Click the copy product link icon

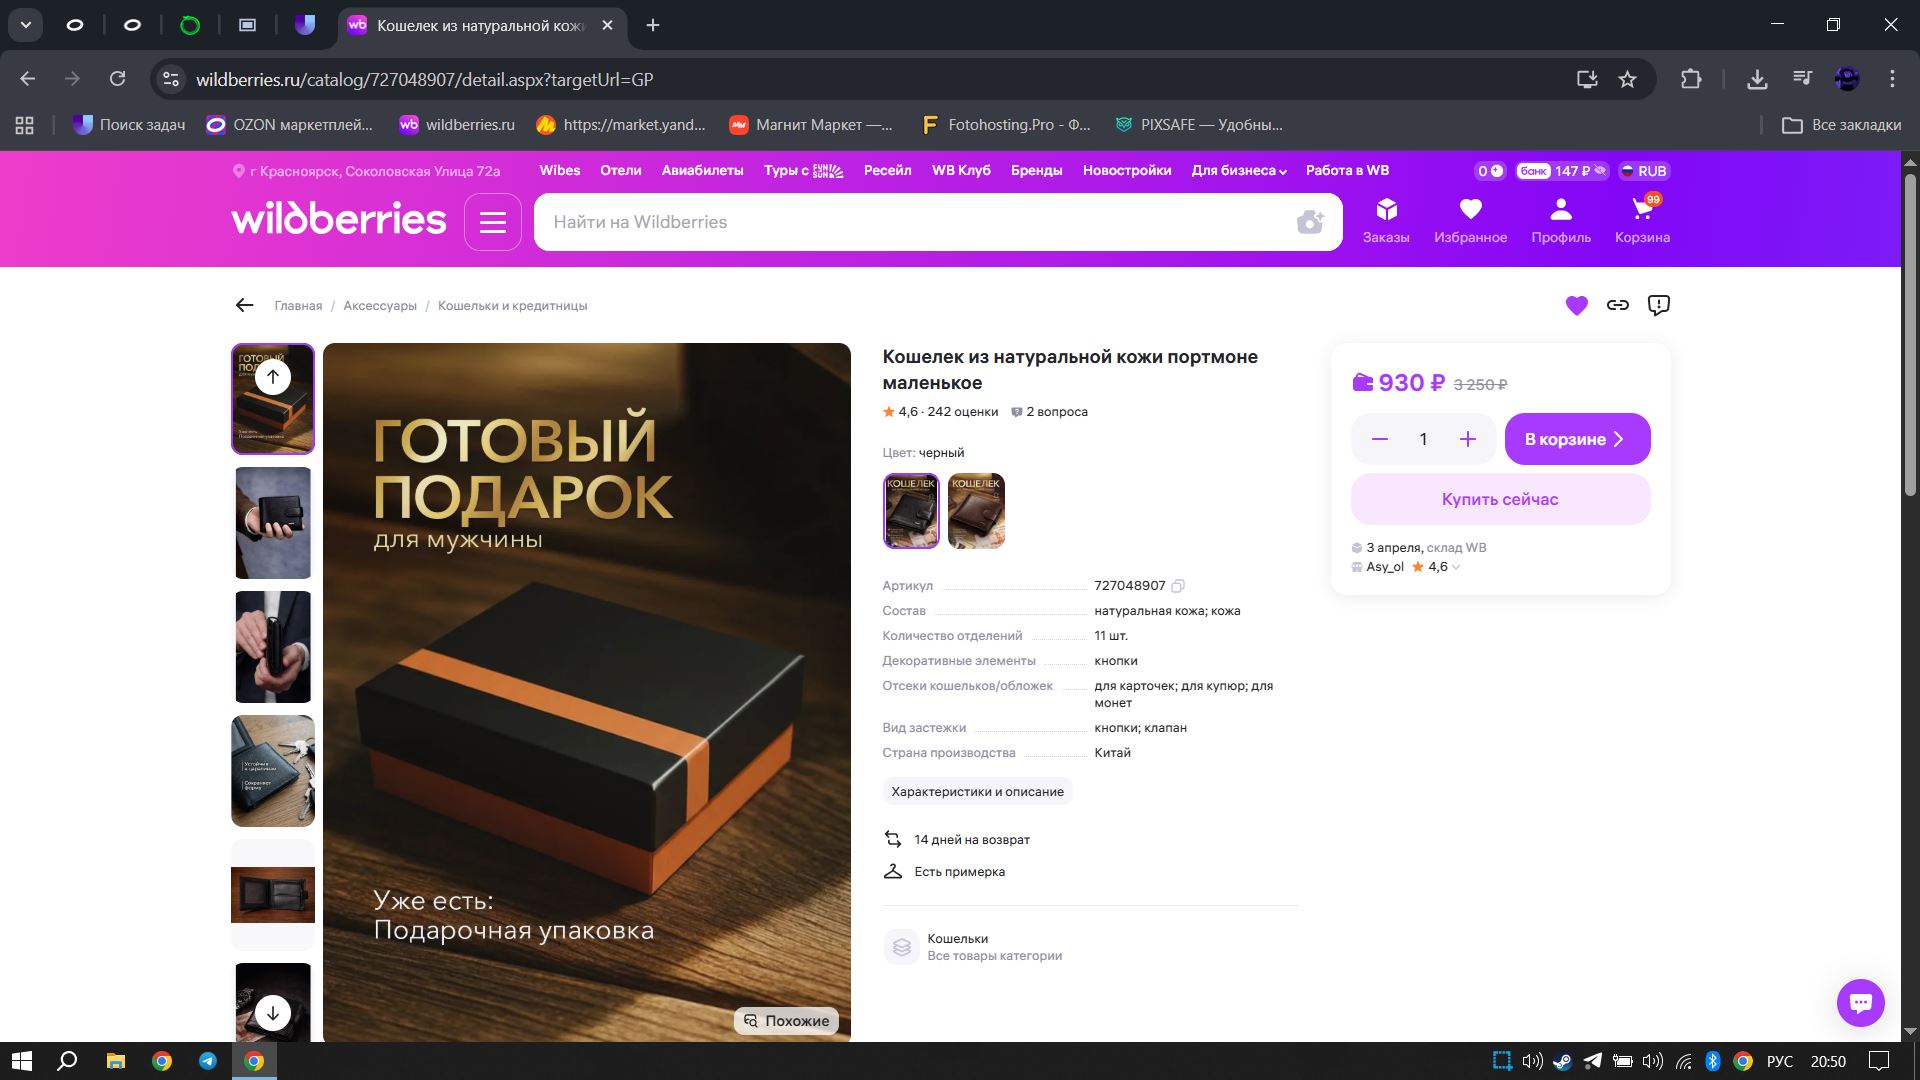point(1618,305)
